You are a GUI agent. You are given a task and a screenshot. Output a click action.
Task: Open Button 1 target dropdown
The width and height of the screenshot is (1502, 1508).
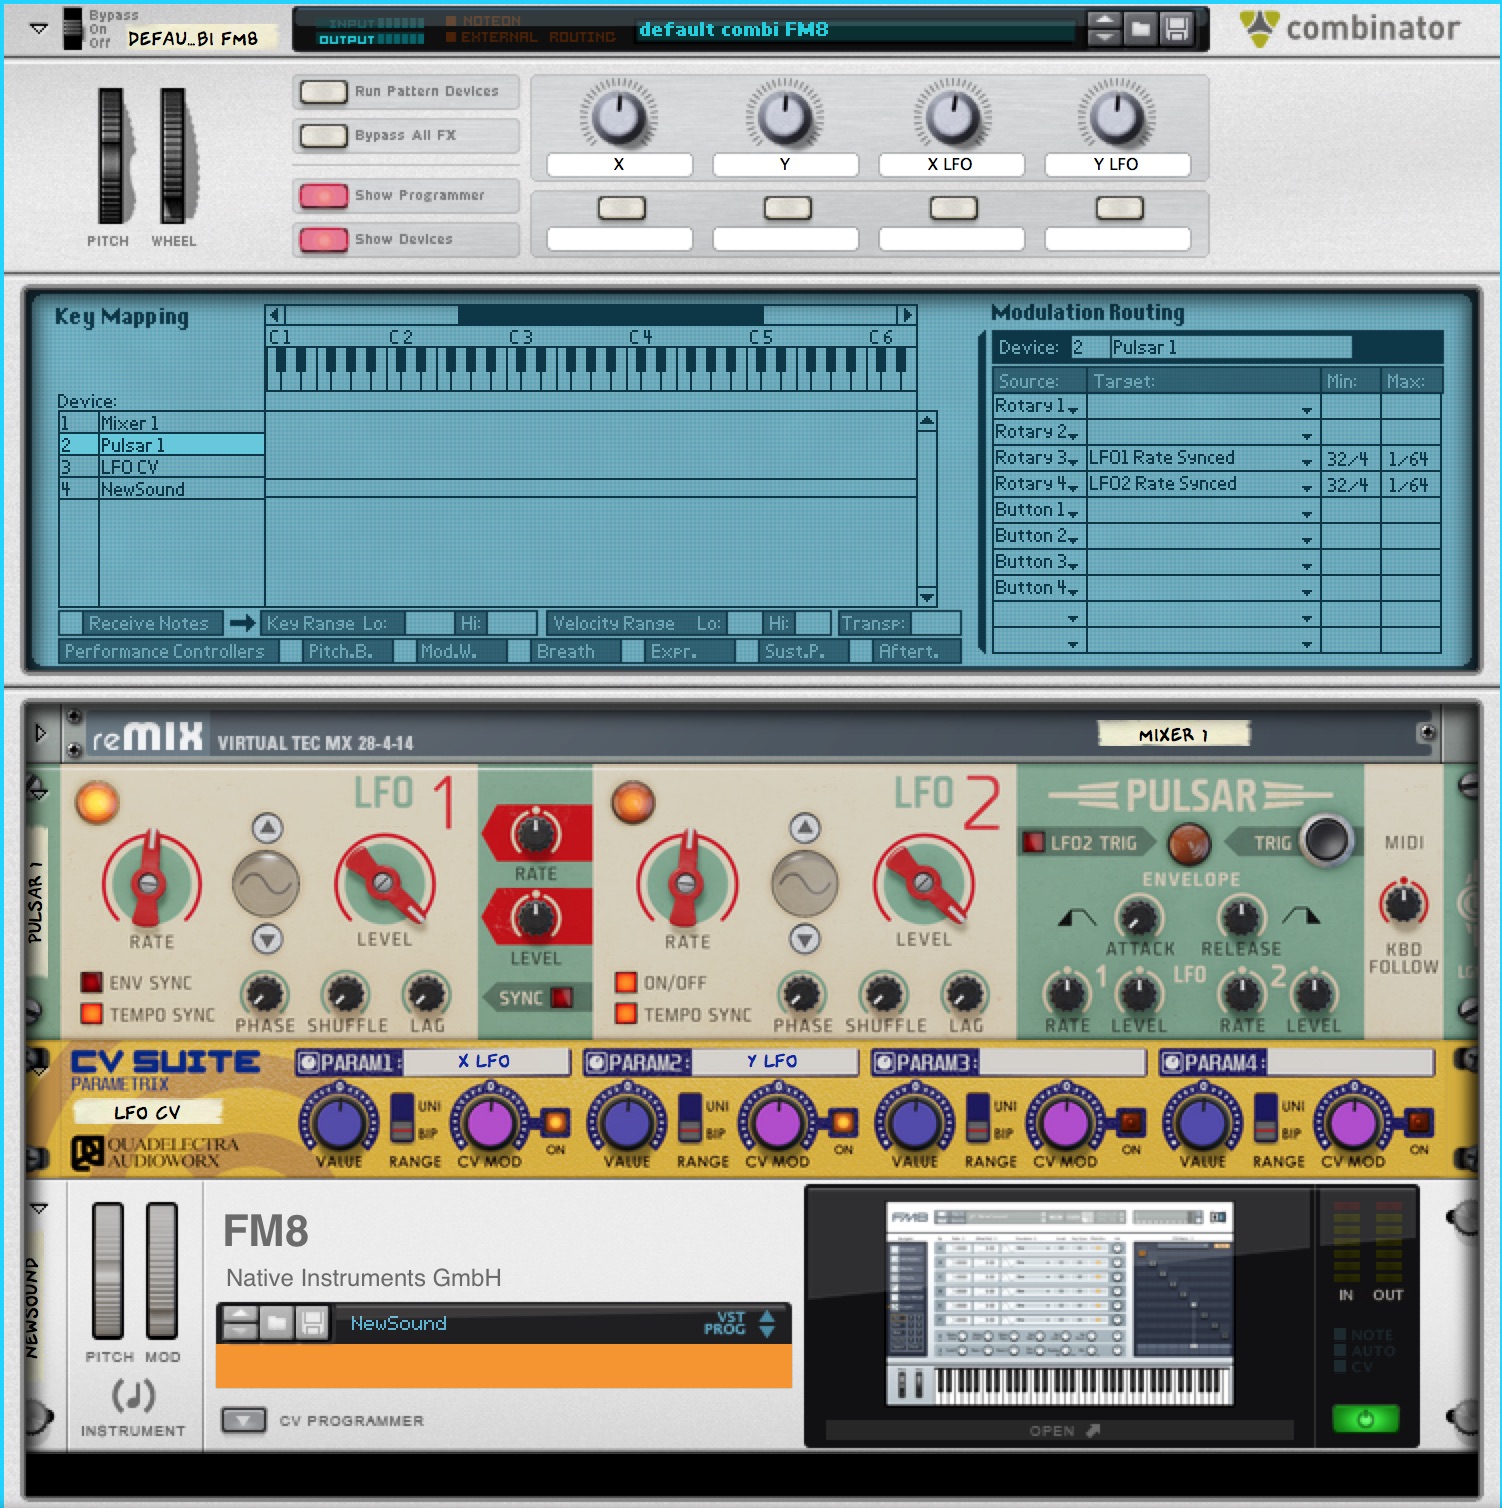click(1203, 510)
